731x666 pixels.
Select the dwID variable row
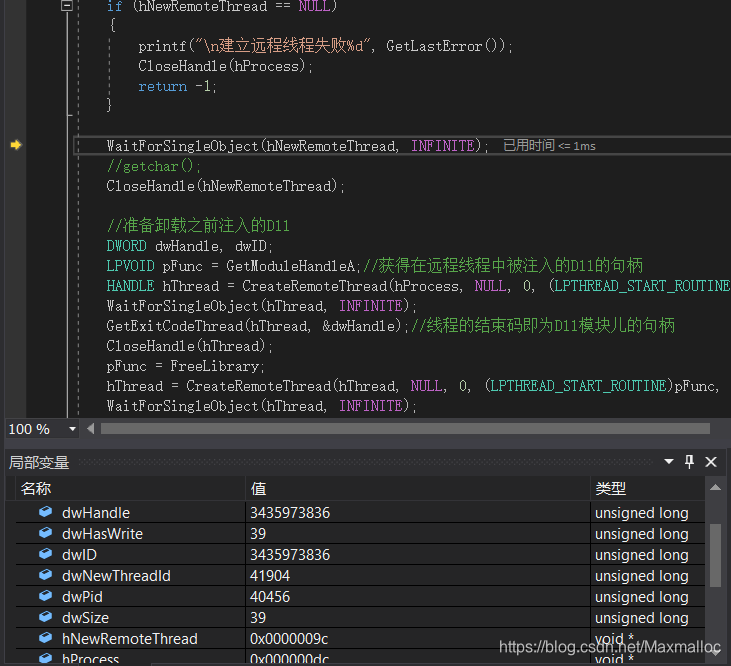(360, 555)
